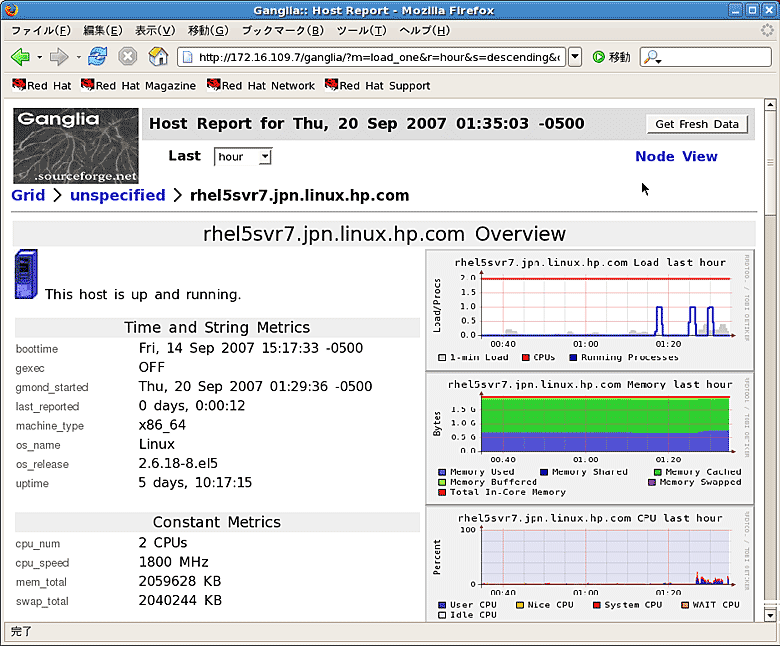
Task: Open the 編集(E) menu
Action: pos(102,30)
